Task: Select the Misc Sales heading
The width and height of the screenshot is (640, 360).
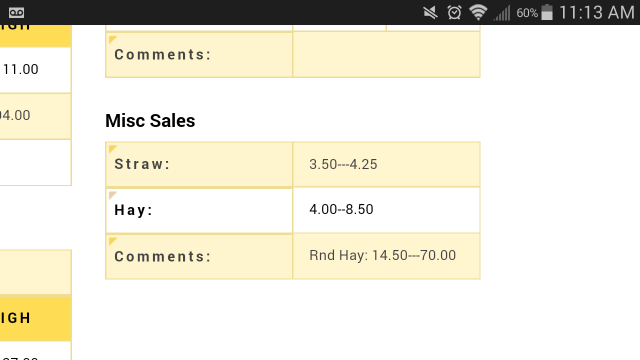Action: pyautogui.click(x=150, y=121)
